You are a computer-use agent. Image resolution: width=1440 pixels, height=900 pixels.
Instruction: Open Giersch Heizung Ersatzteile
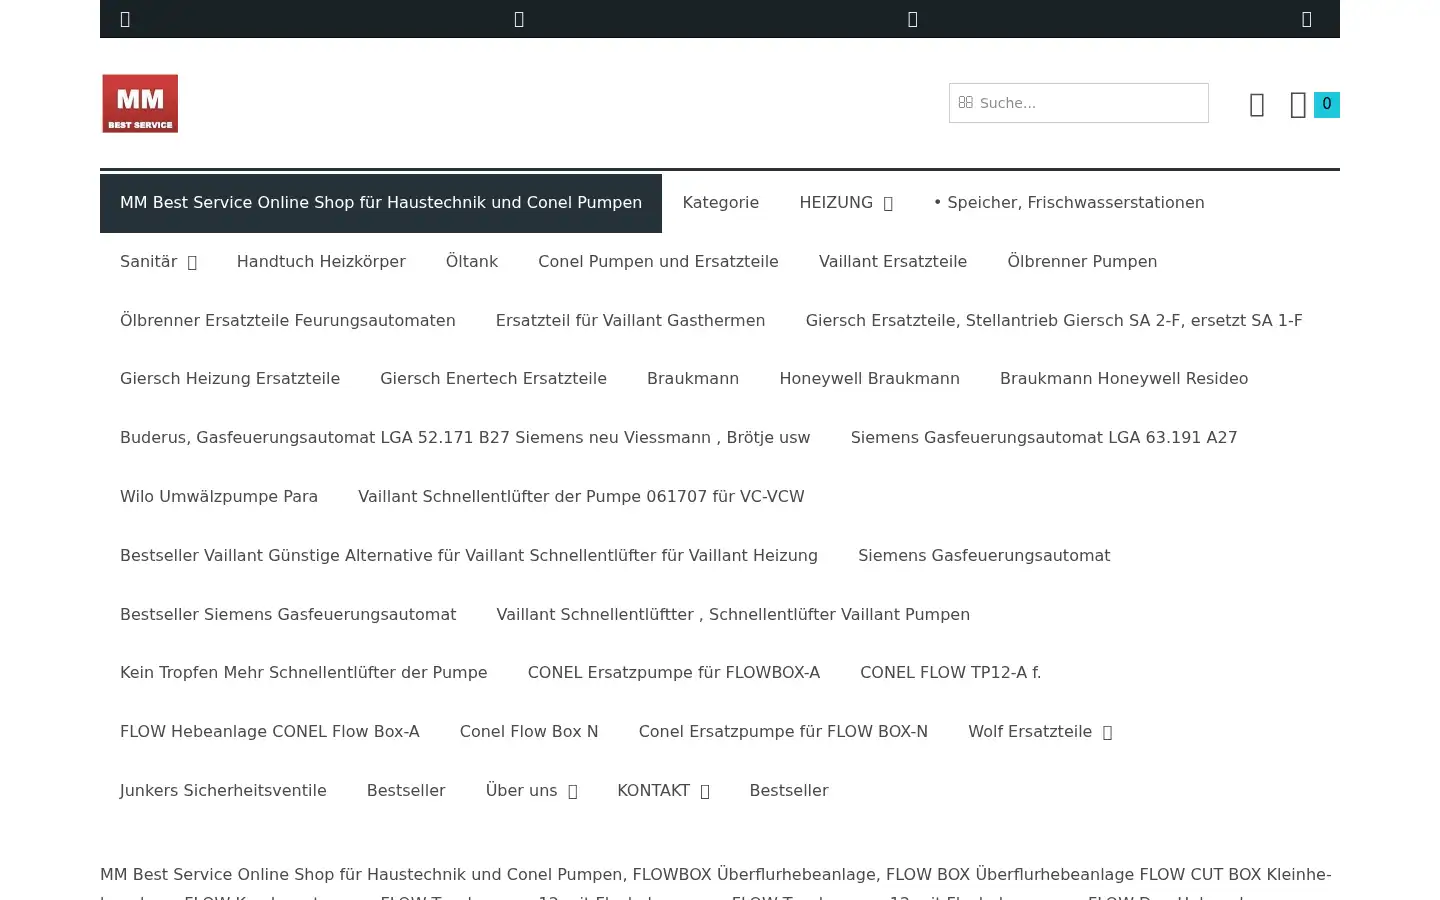click(230, 379)
